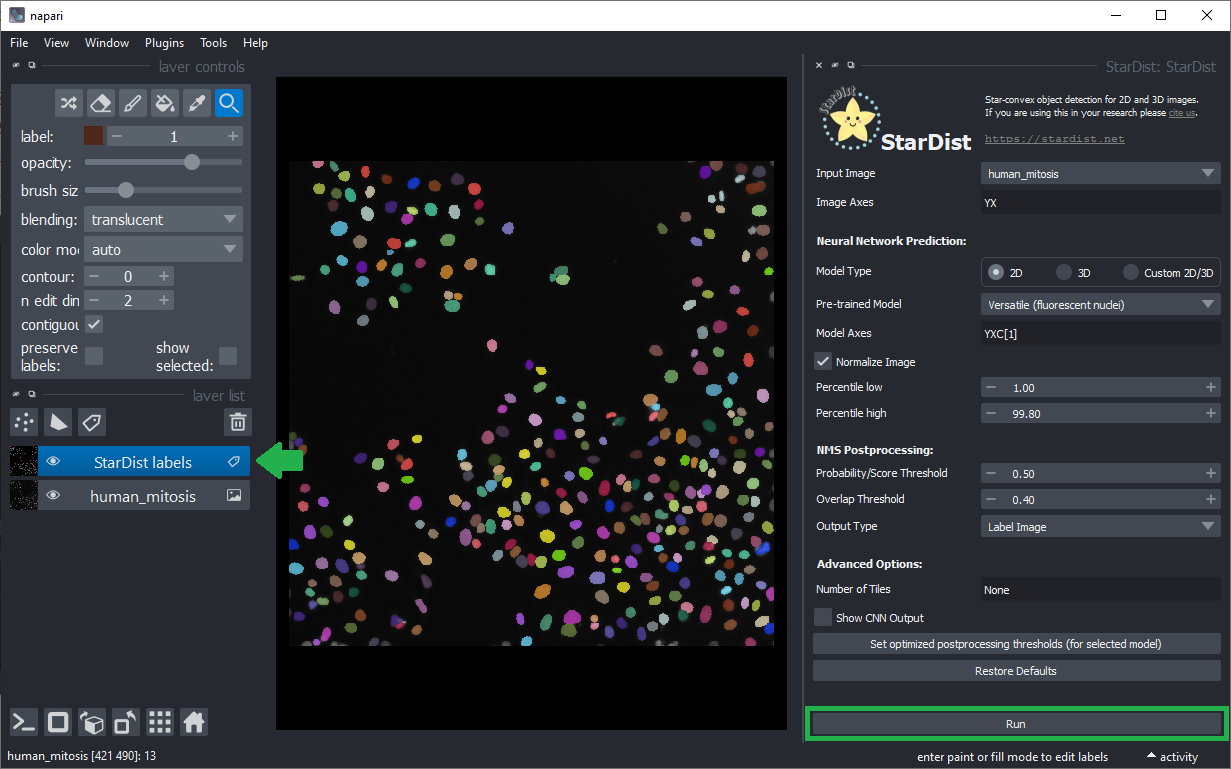Open the Pre-trained Model dropdown
1231x769 pixels.
click(x=1100, y=304)
